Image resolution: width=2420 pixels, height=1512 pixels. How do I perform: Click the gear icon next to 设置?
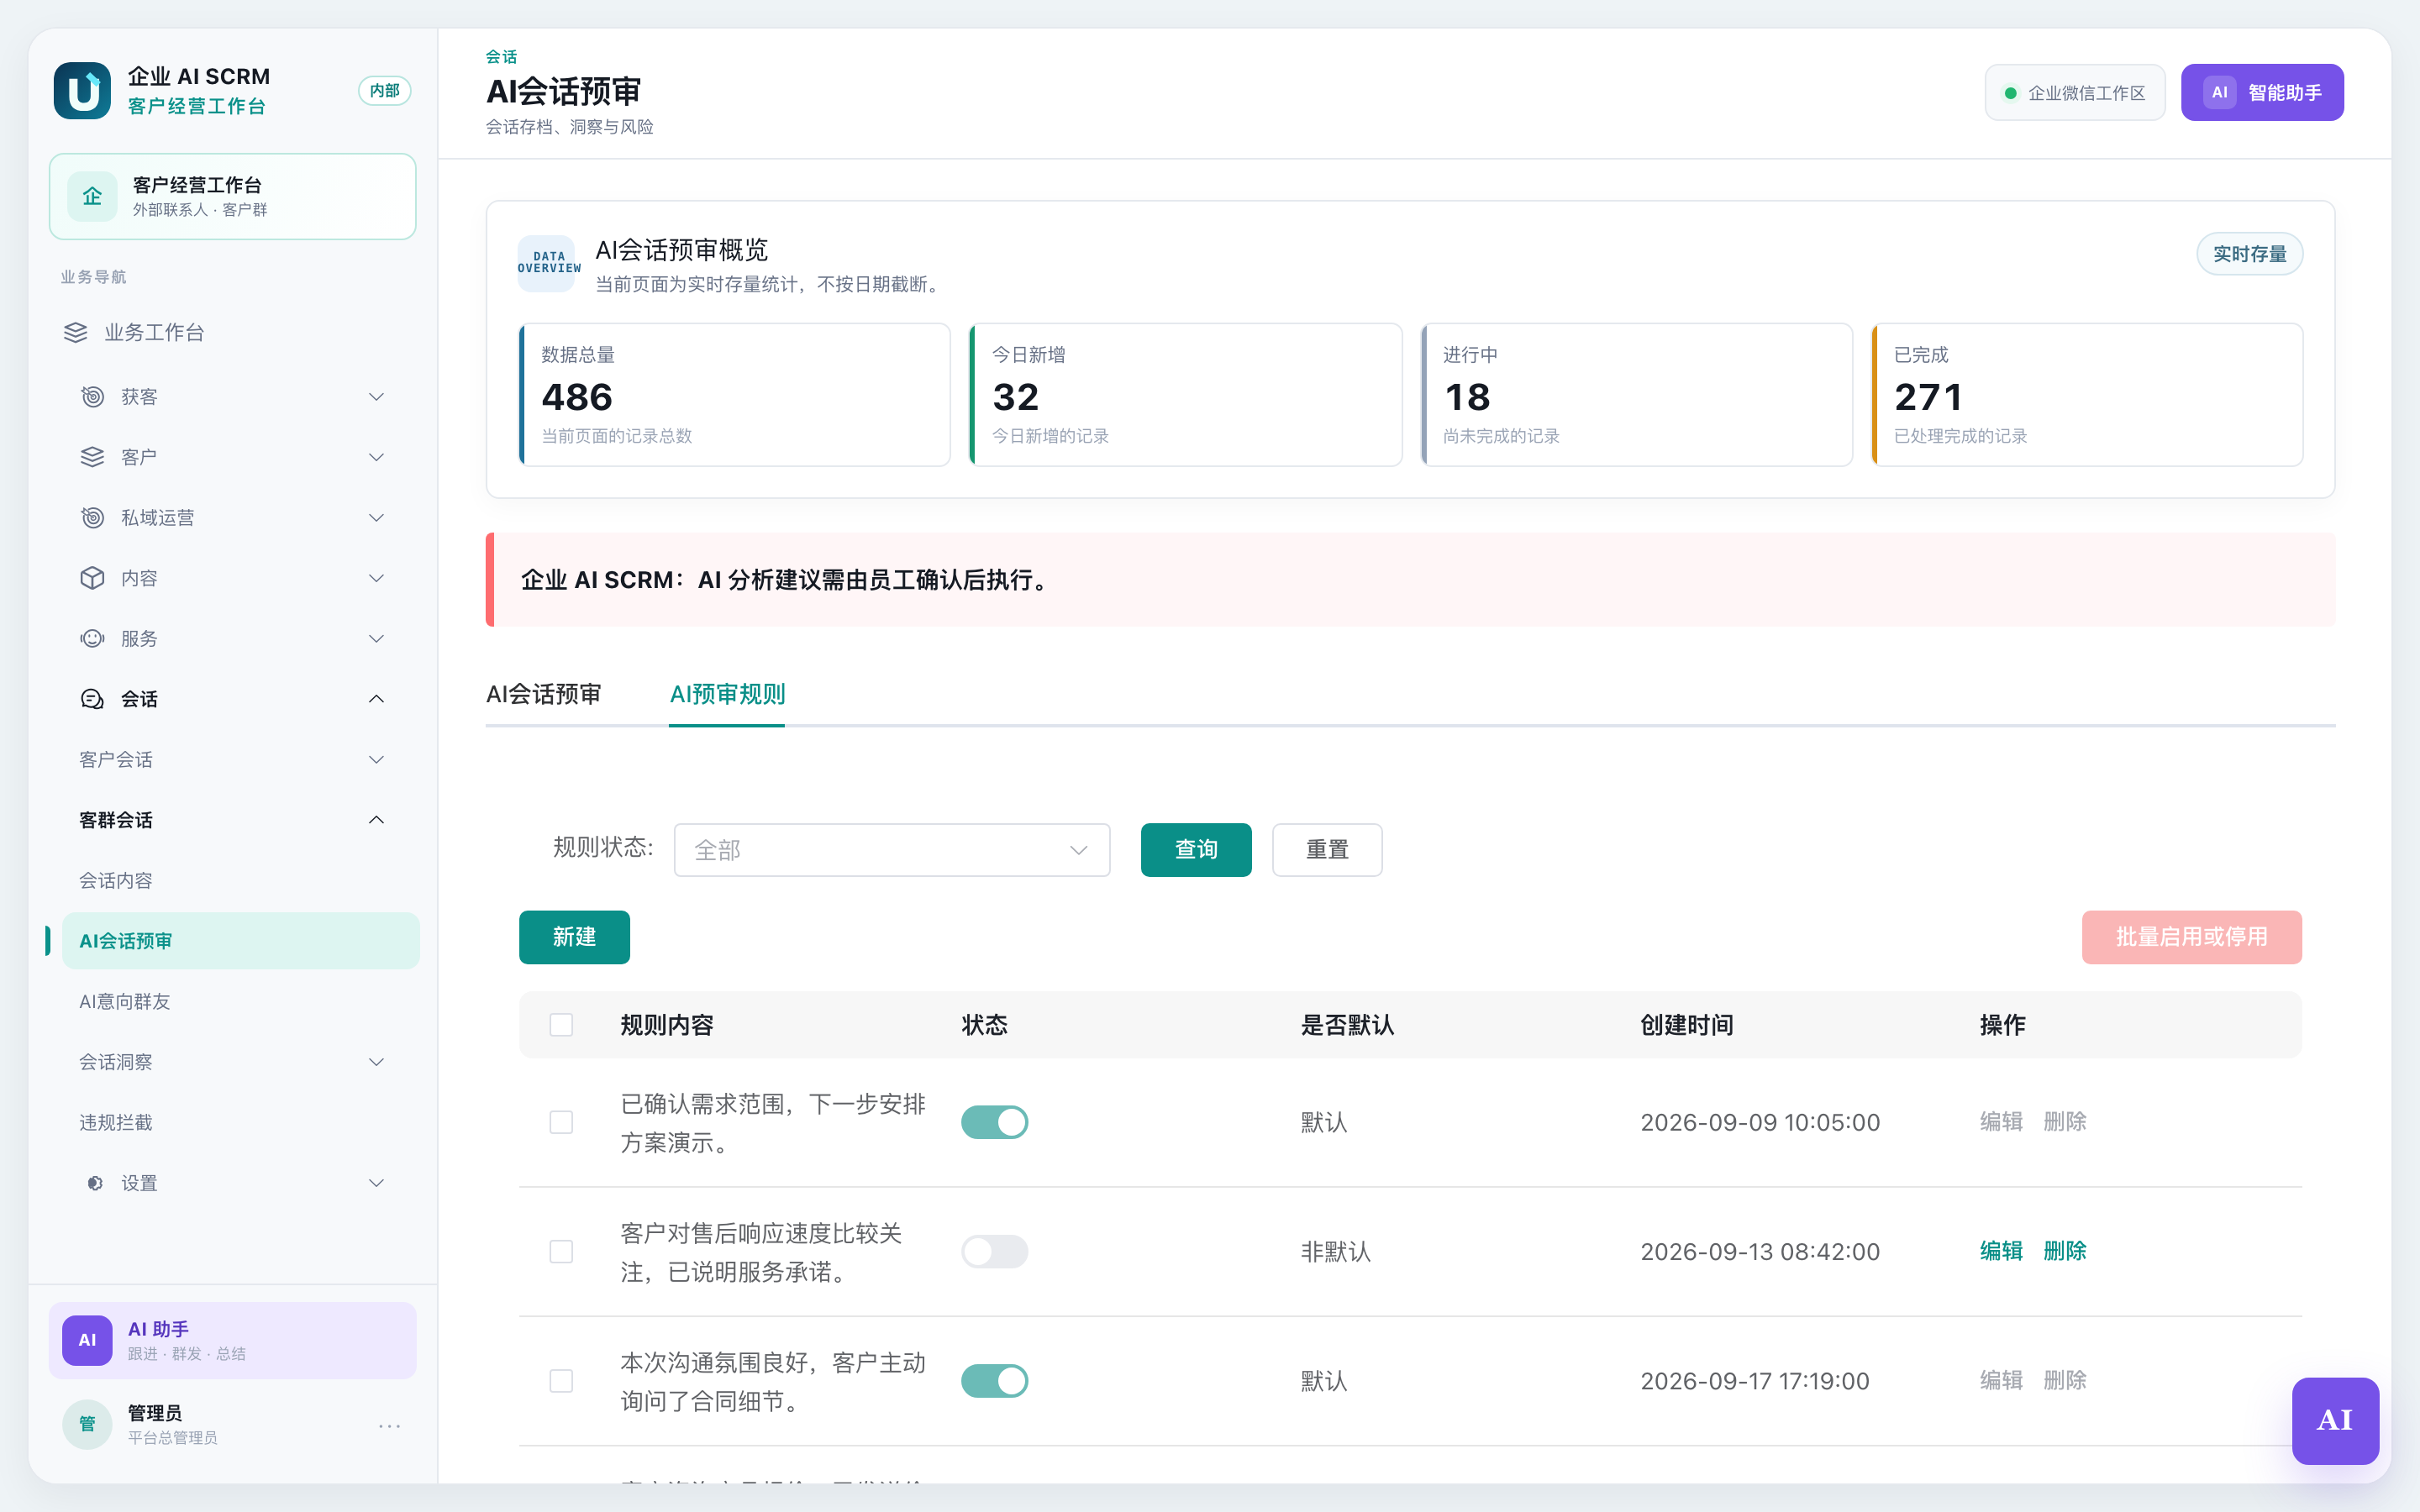pos(95,1183)
